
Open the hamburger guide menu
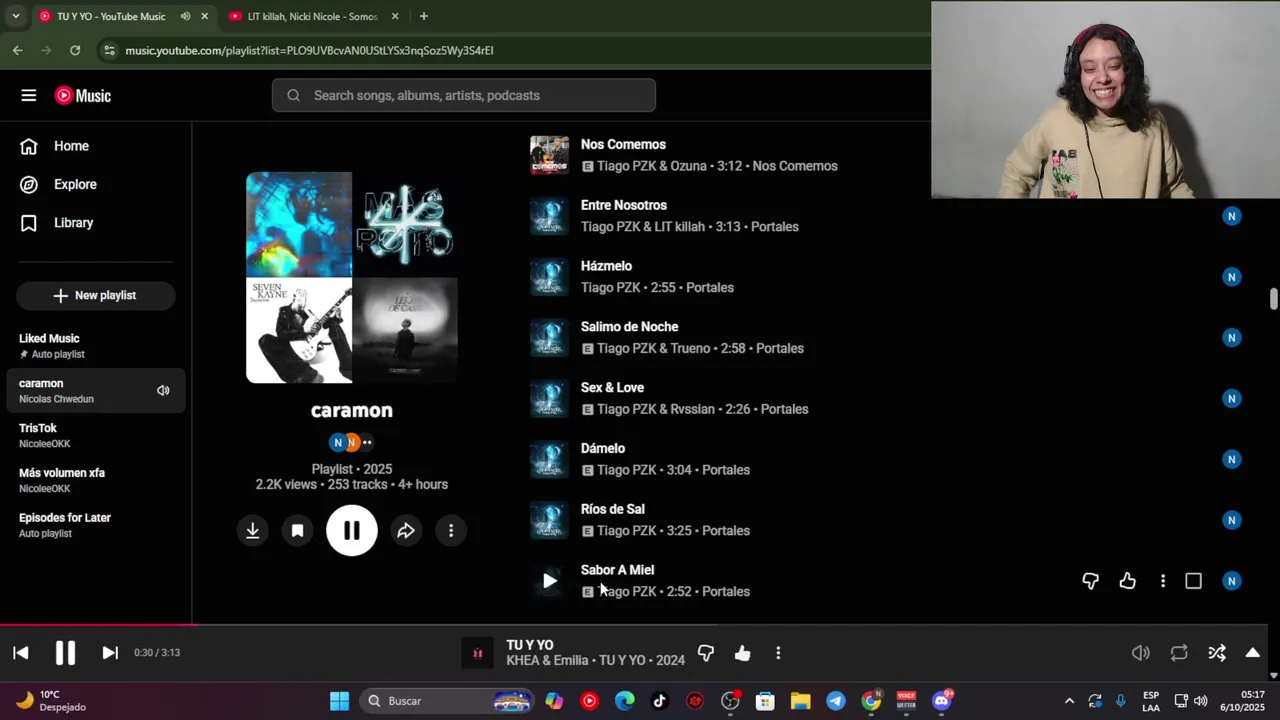pyautogui.click(x=28, y=95)
